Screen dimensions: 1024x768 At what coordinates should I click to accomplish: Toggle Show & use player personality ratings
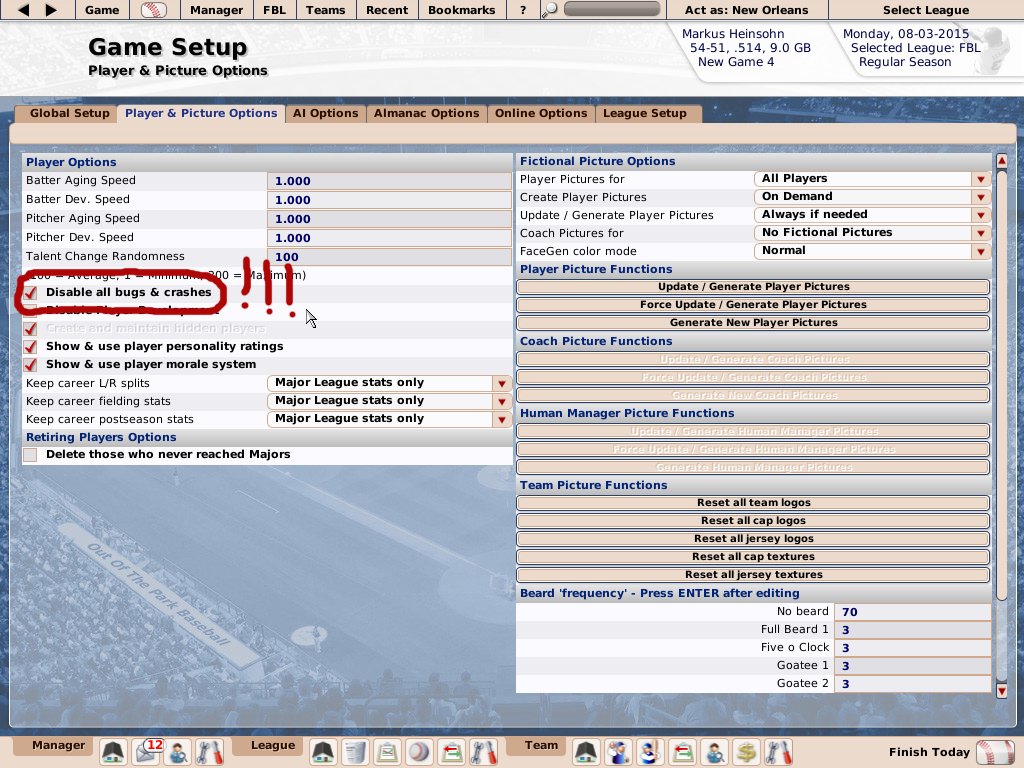click(30, 346)
